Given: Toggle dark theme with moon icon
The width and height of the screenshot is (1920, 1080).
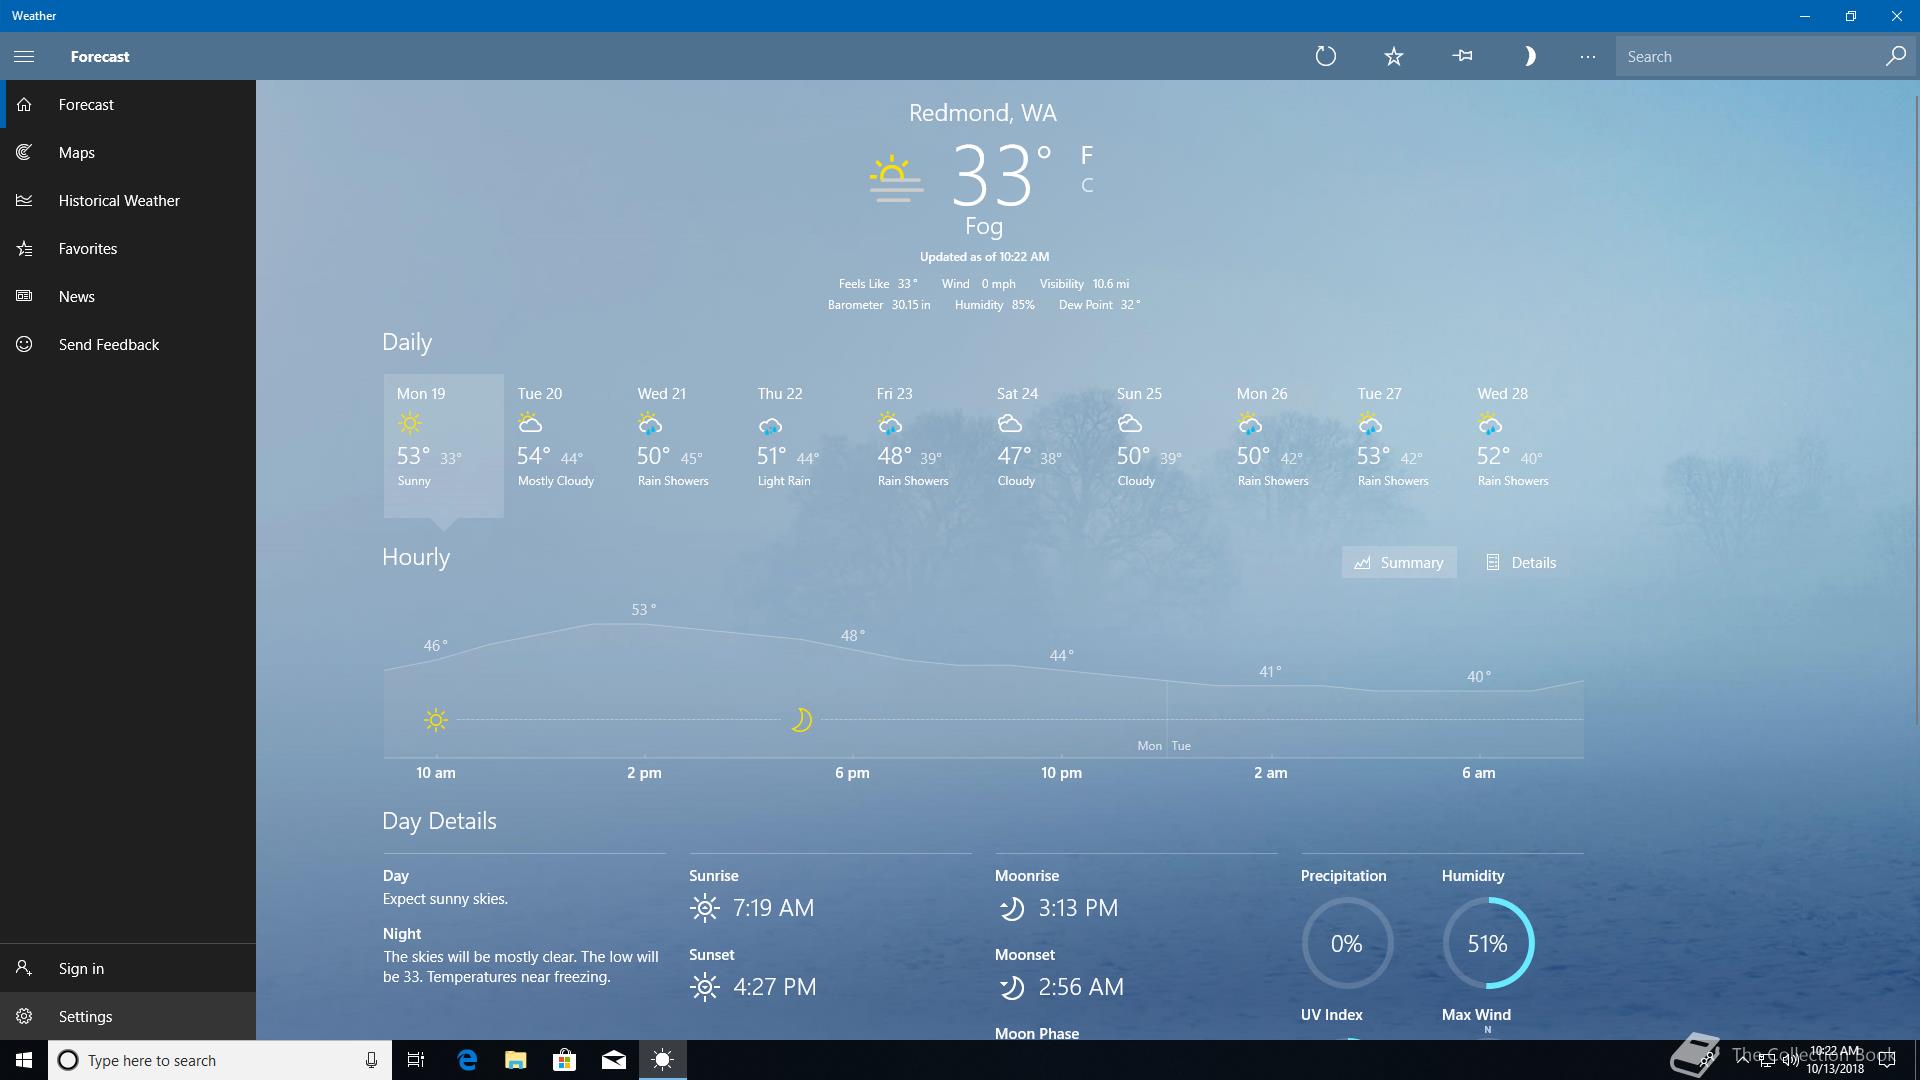Looking at the screenshot, I should click(1529, 56).
